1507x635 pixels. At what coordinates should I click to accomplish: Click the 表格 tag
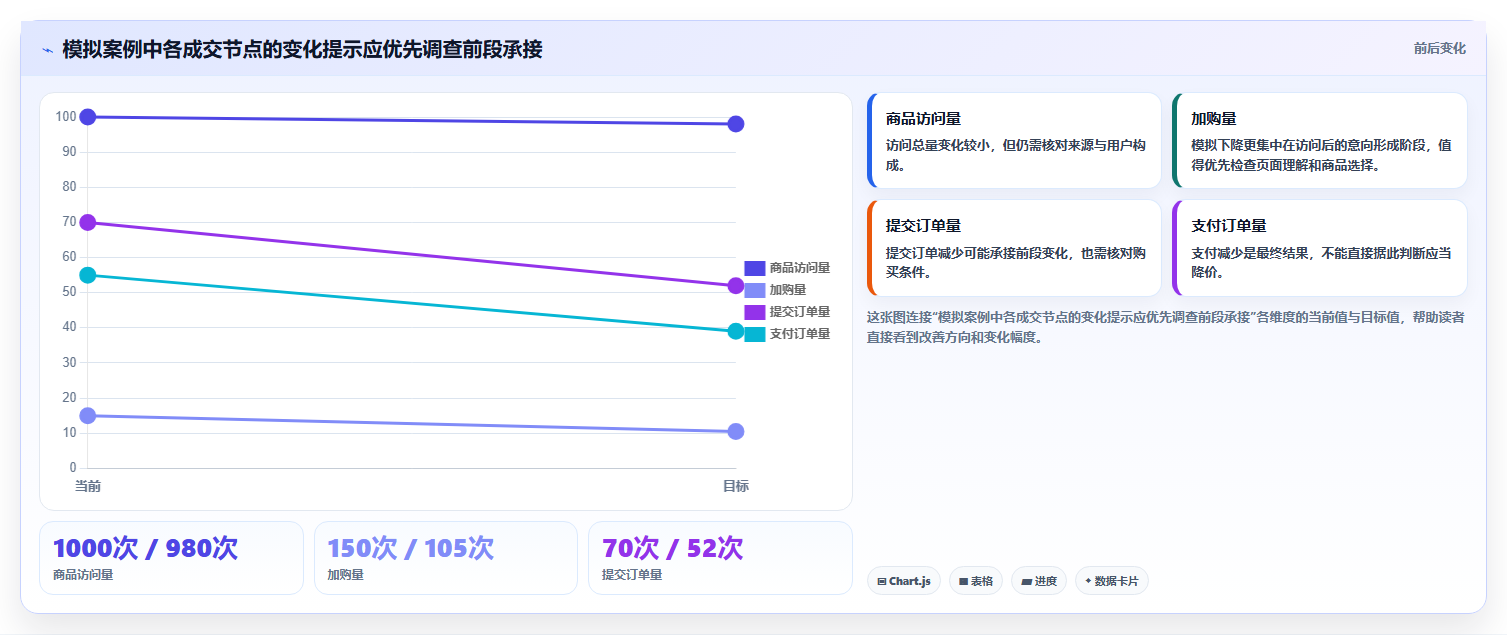(976, 581)
